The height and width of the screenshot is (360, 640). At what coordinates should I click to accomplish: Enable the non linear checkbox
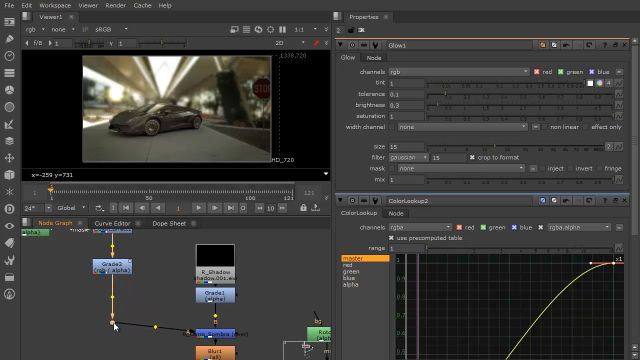pos(545,127)
